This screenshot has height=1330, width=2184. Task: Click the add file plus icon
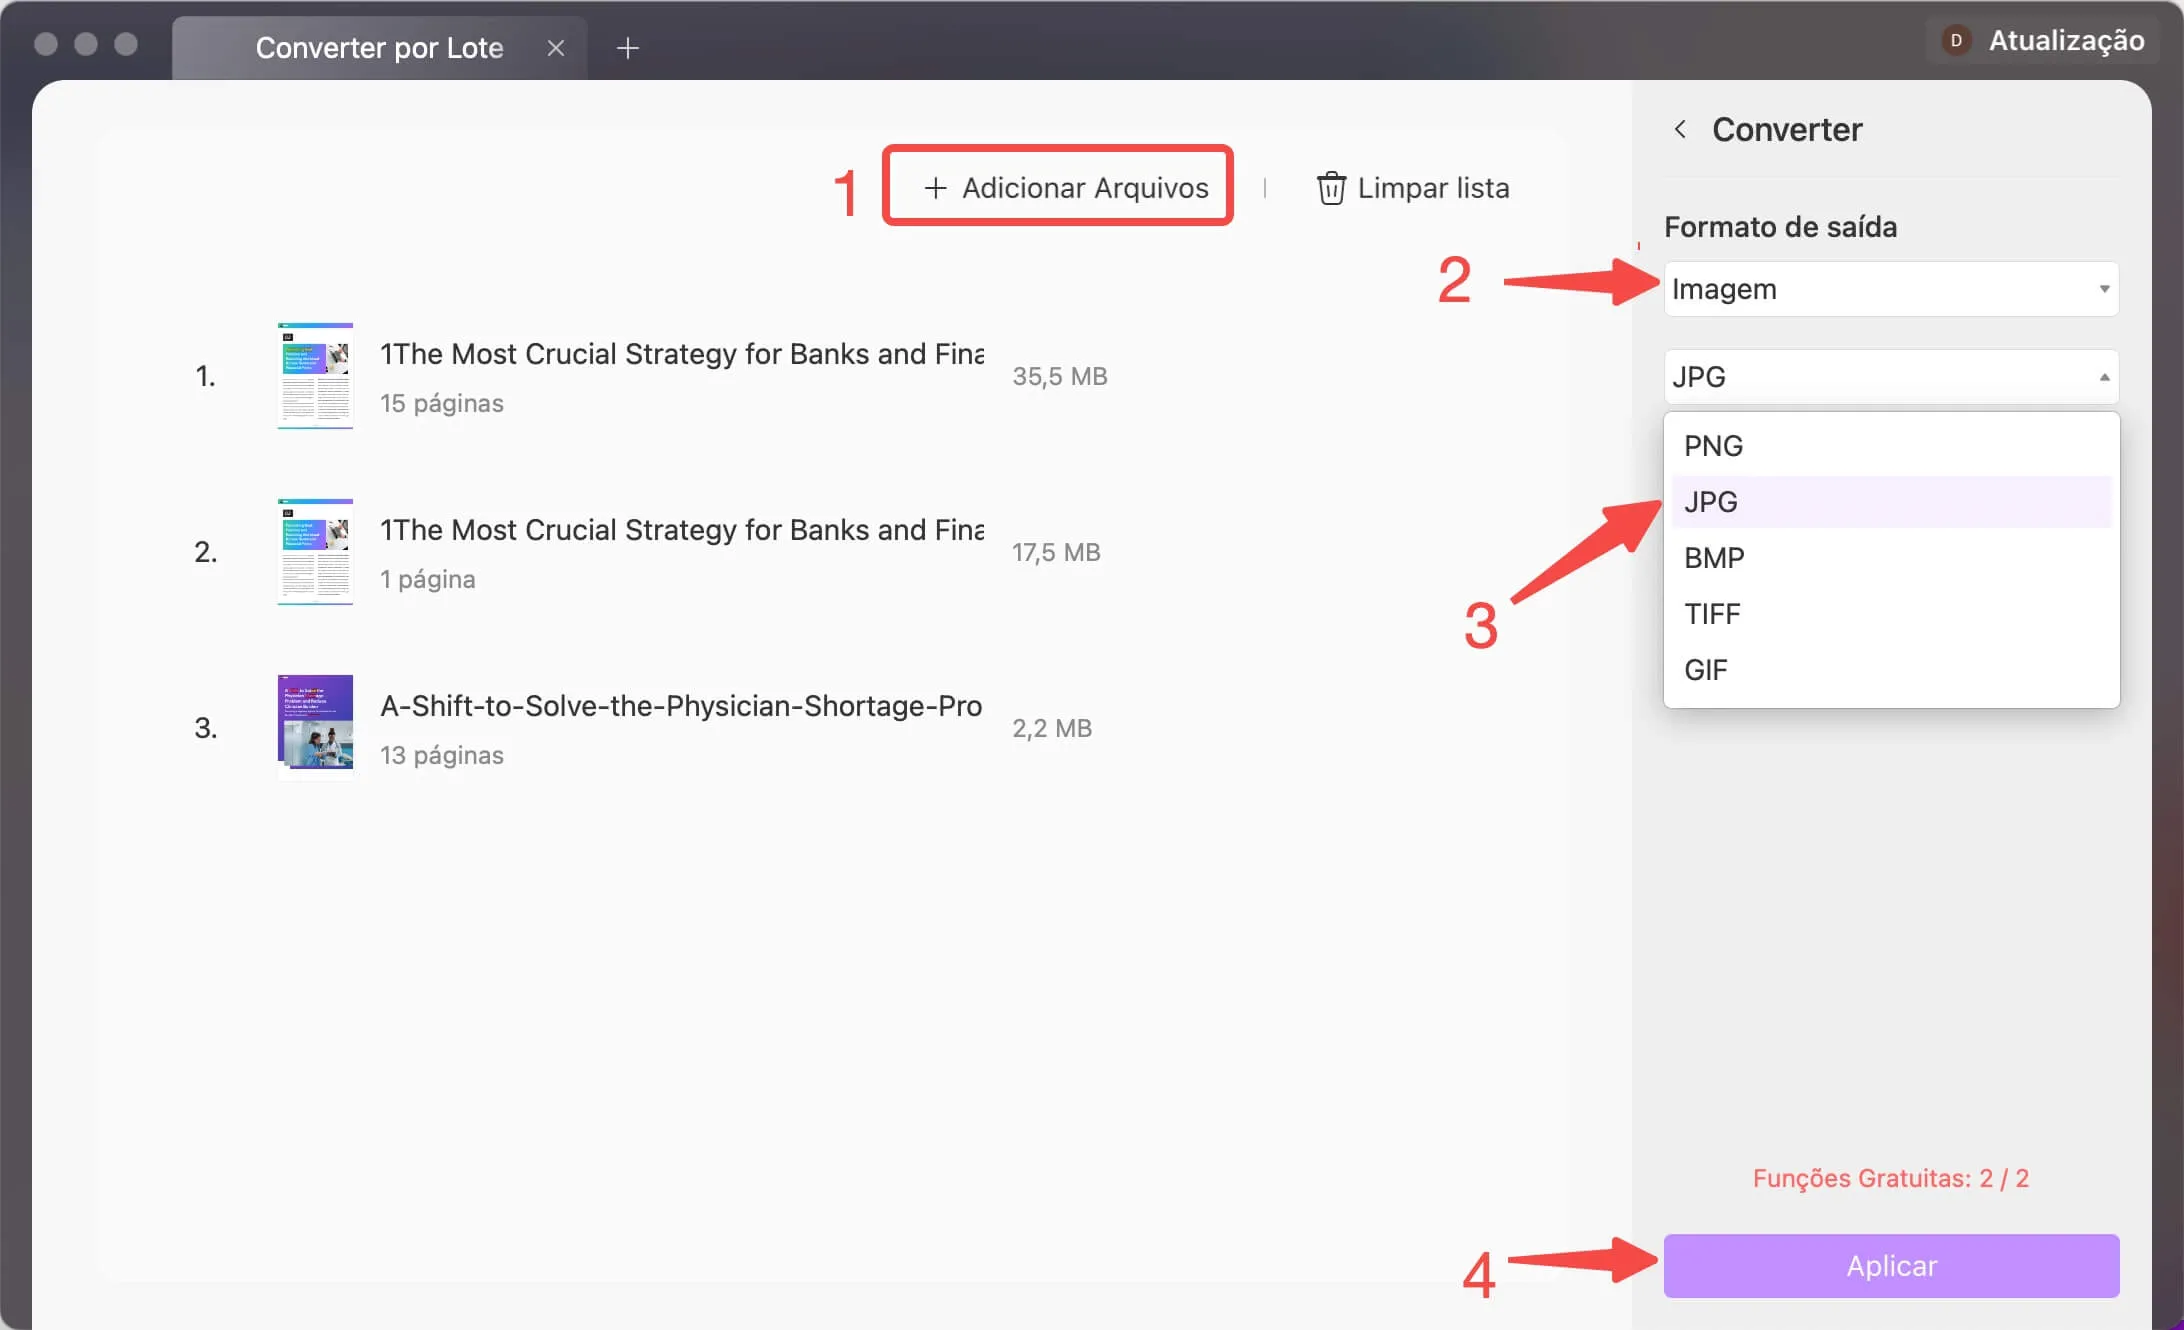tap(931, 187)
